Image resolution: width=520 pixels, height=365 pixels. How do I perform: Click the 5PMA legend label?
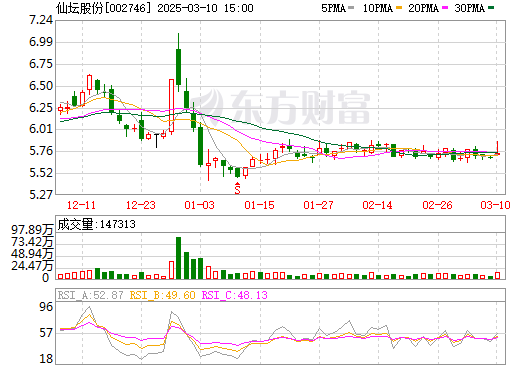pos(333,8)
